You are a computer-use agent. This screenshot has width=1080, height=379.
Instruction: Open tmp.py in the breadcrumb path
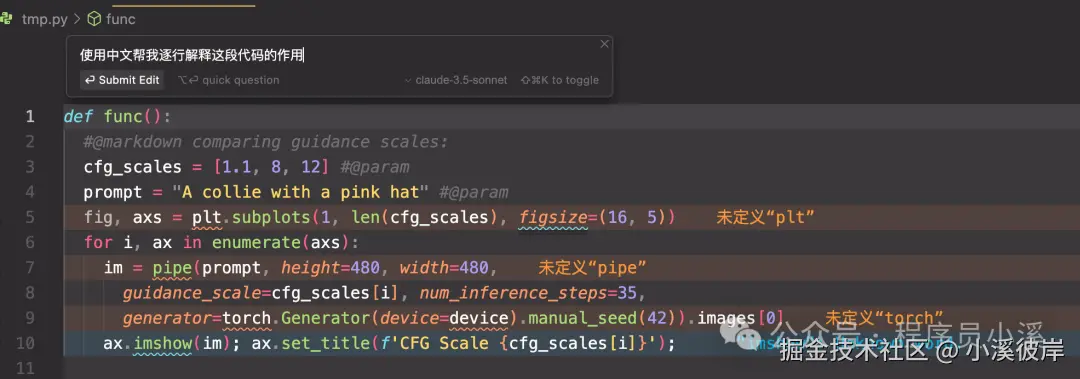pos(45,19)
